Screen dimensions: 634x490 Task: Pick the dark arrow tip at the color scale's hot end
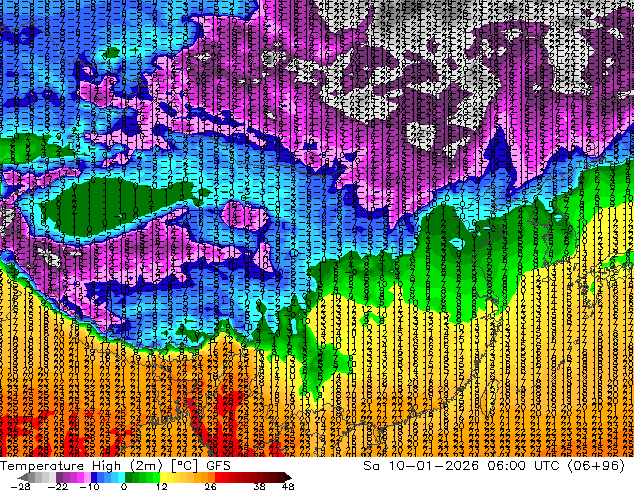tap(288, 477)
